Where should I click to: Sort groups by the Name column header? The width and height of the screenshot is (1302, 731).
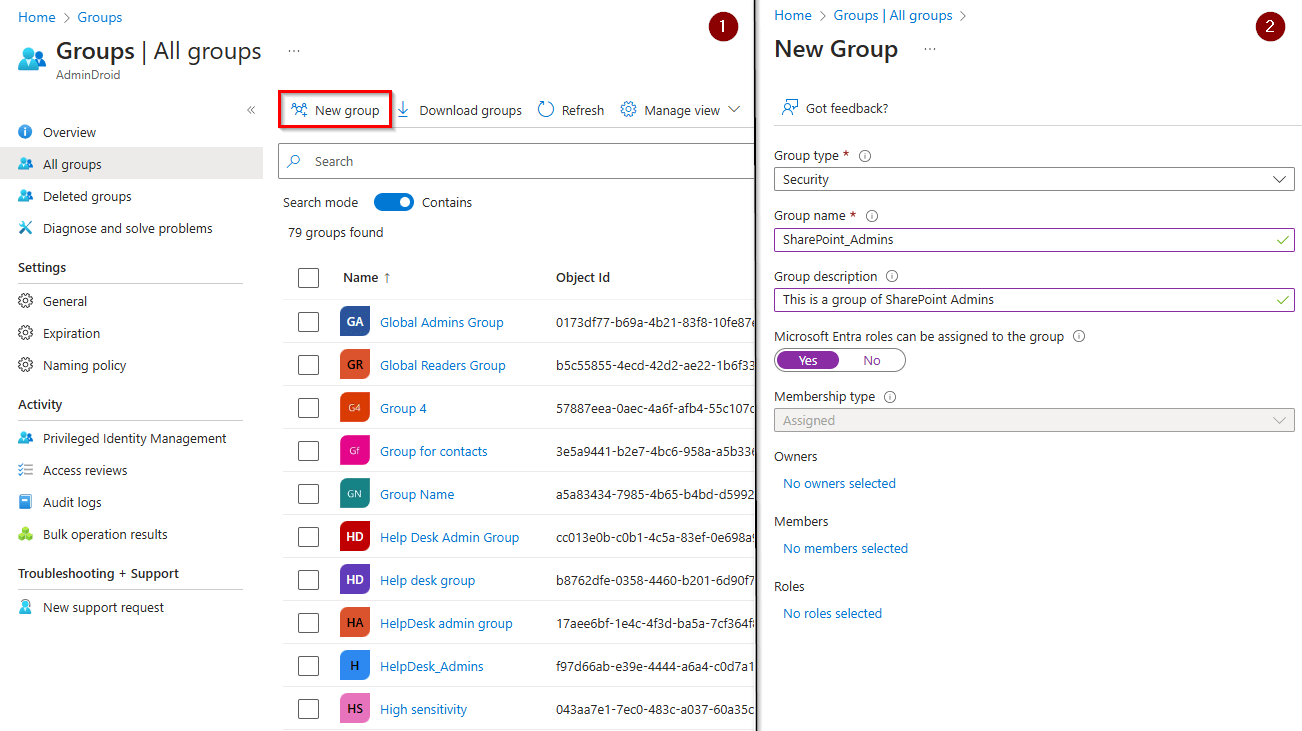point(364,277)
